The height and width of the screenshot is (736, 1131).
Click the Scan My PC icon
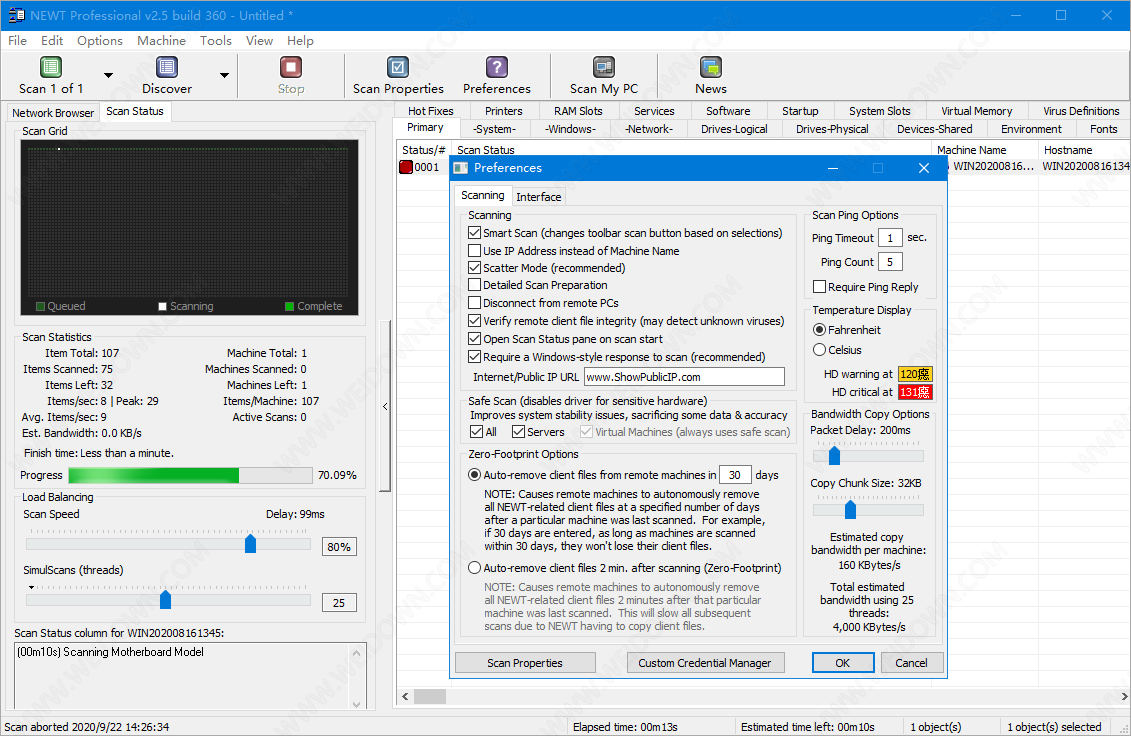604,68
